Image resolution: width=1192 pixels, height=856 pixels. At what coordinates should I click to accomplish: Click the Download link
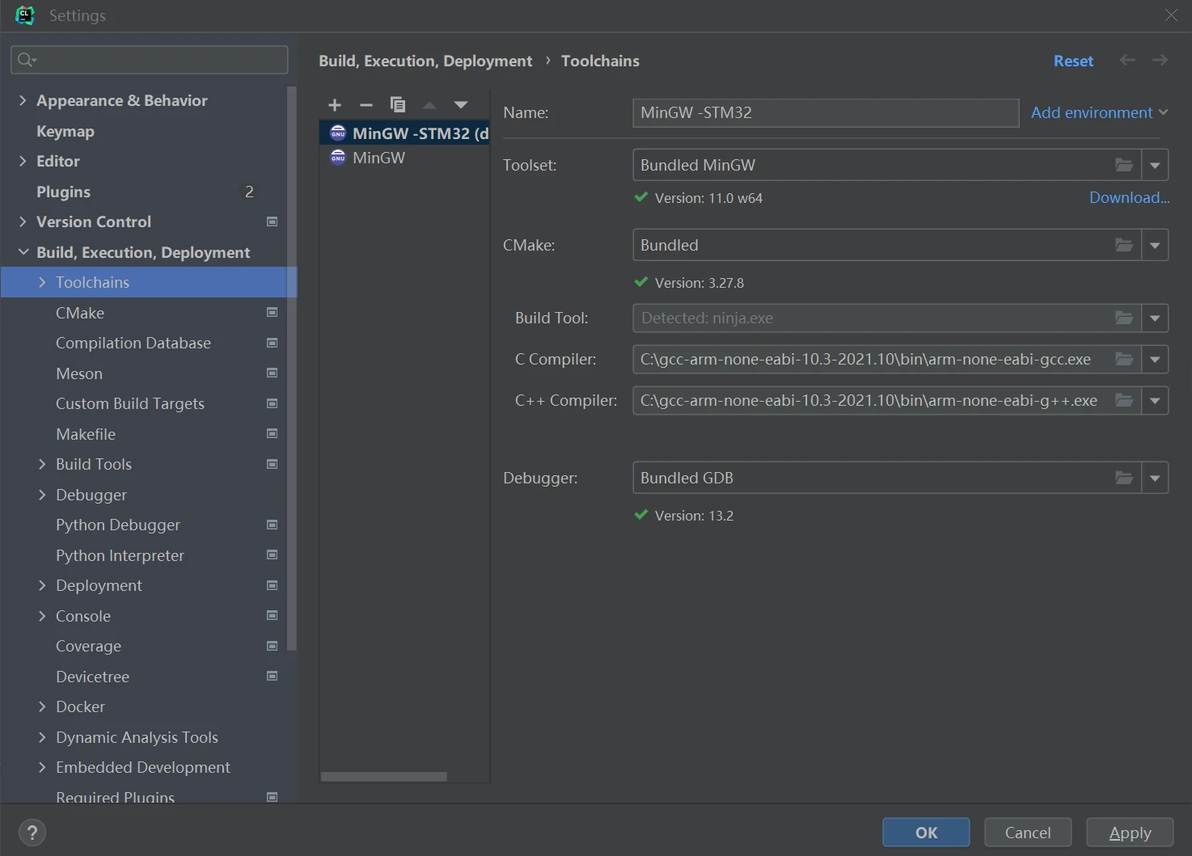[1129, 198]
